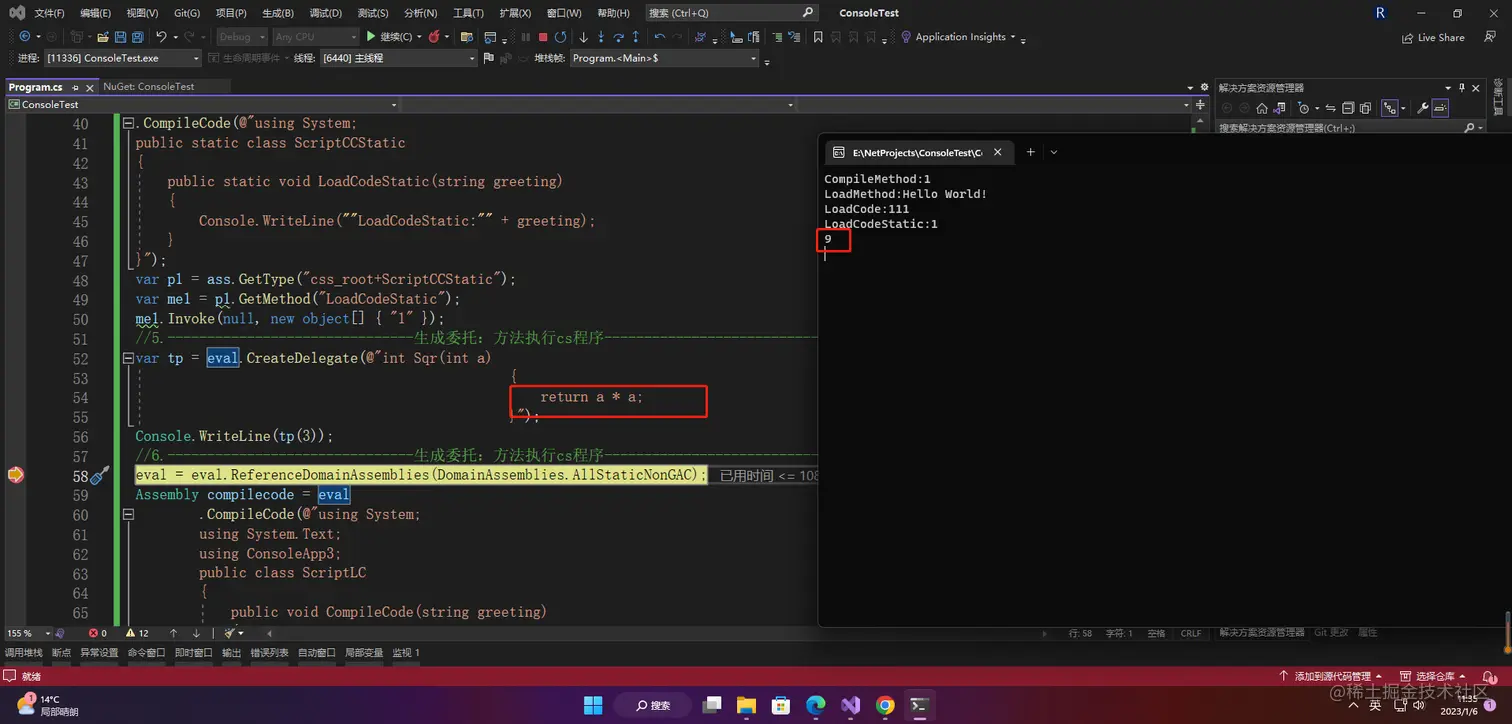The height and width of the screenshot is (724, 1512).
Task: Open the Git(G) menu
Action: click(x=186, y=13)
